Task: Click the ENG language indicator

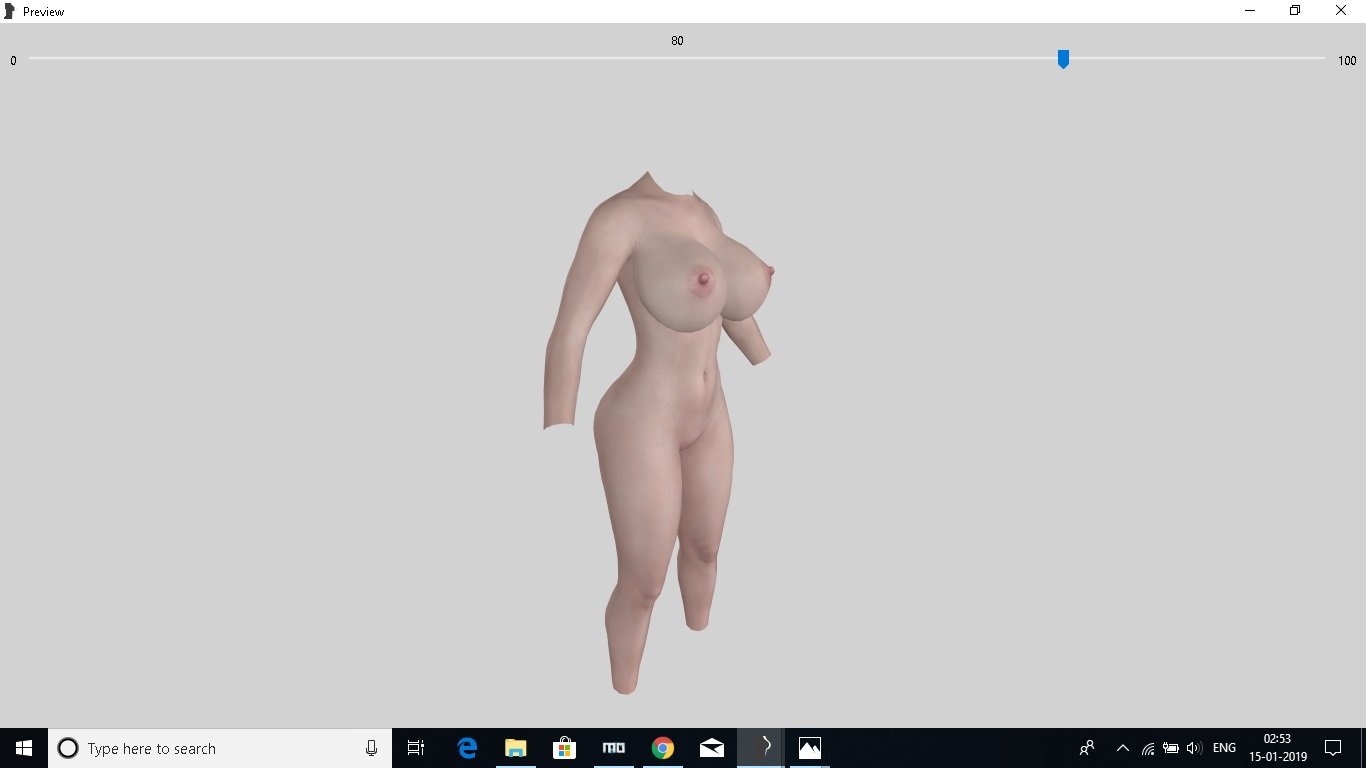Action: (x=1224, y=748)
